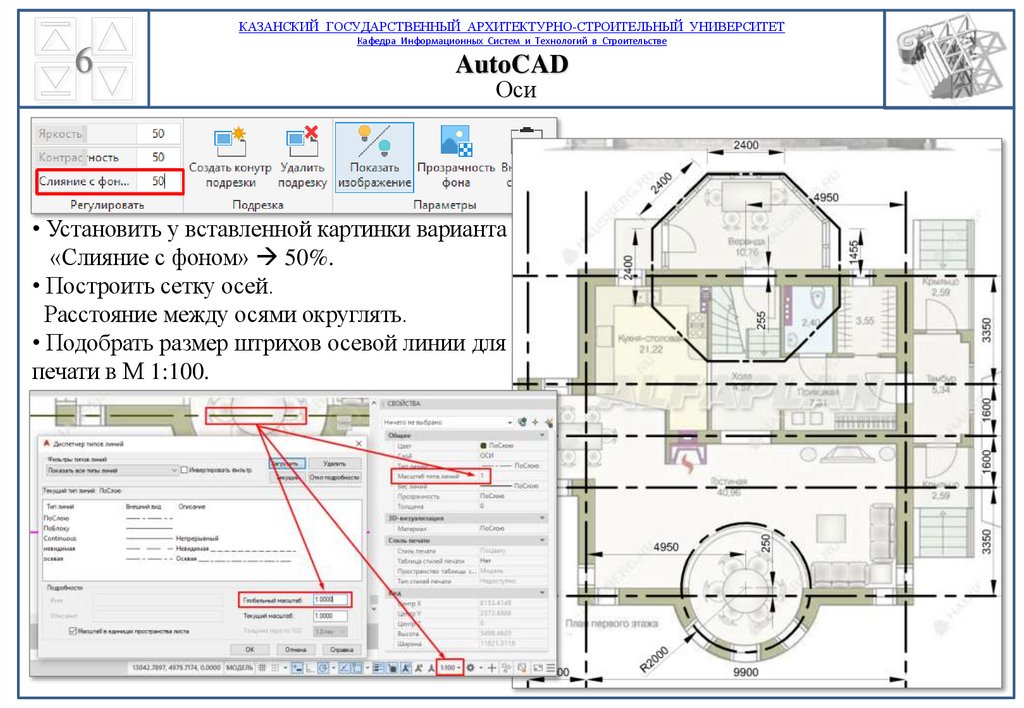Click the Текущий масштаб input field
The width and height of the screenshot is (1024, 708).
tap(330, 616)
